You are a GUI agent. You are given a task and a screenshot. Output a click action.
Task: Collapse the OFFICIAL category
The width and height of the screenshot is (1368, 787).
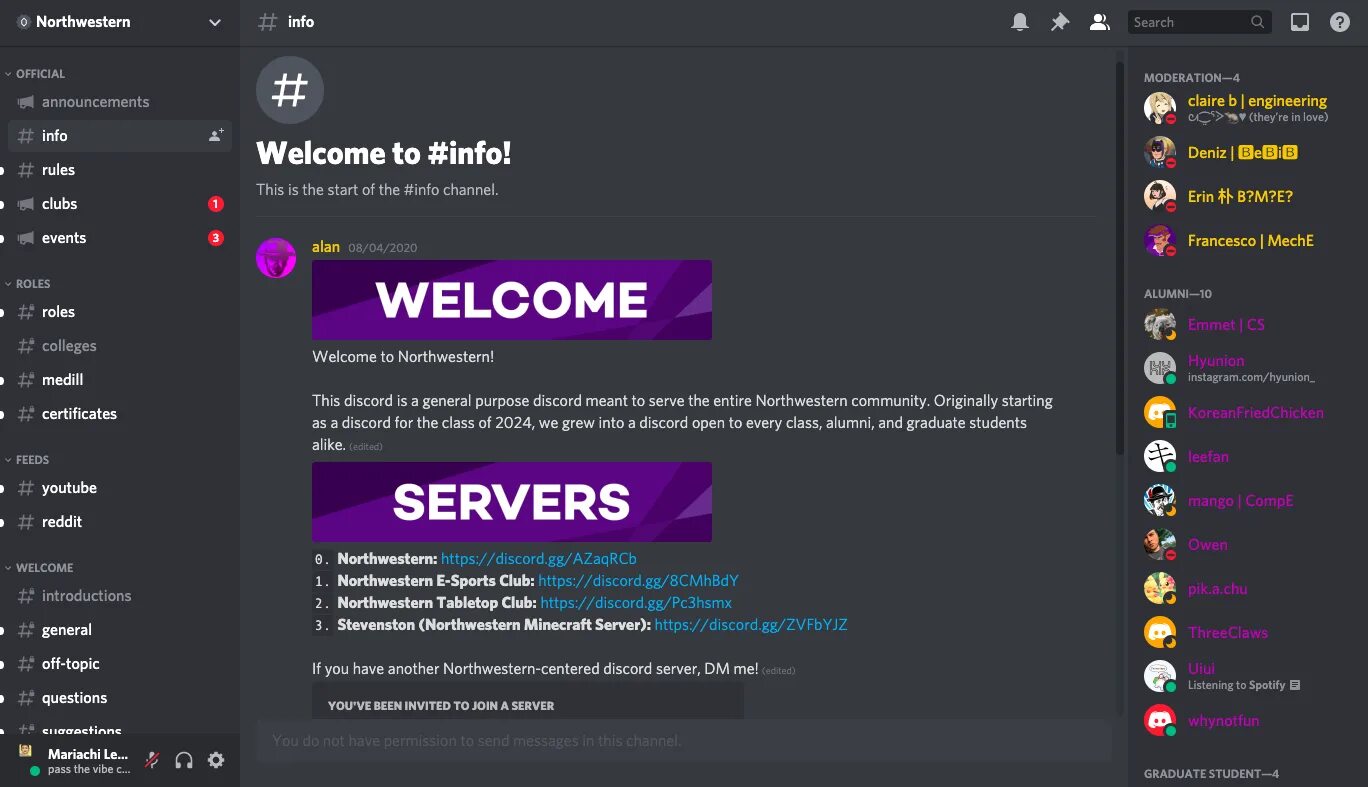(35, 74)
